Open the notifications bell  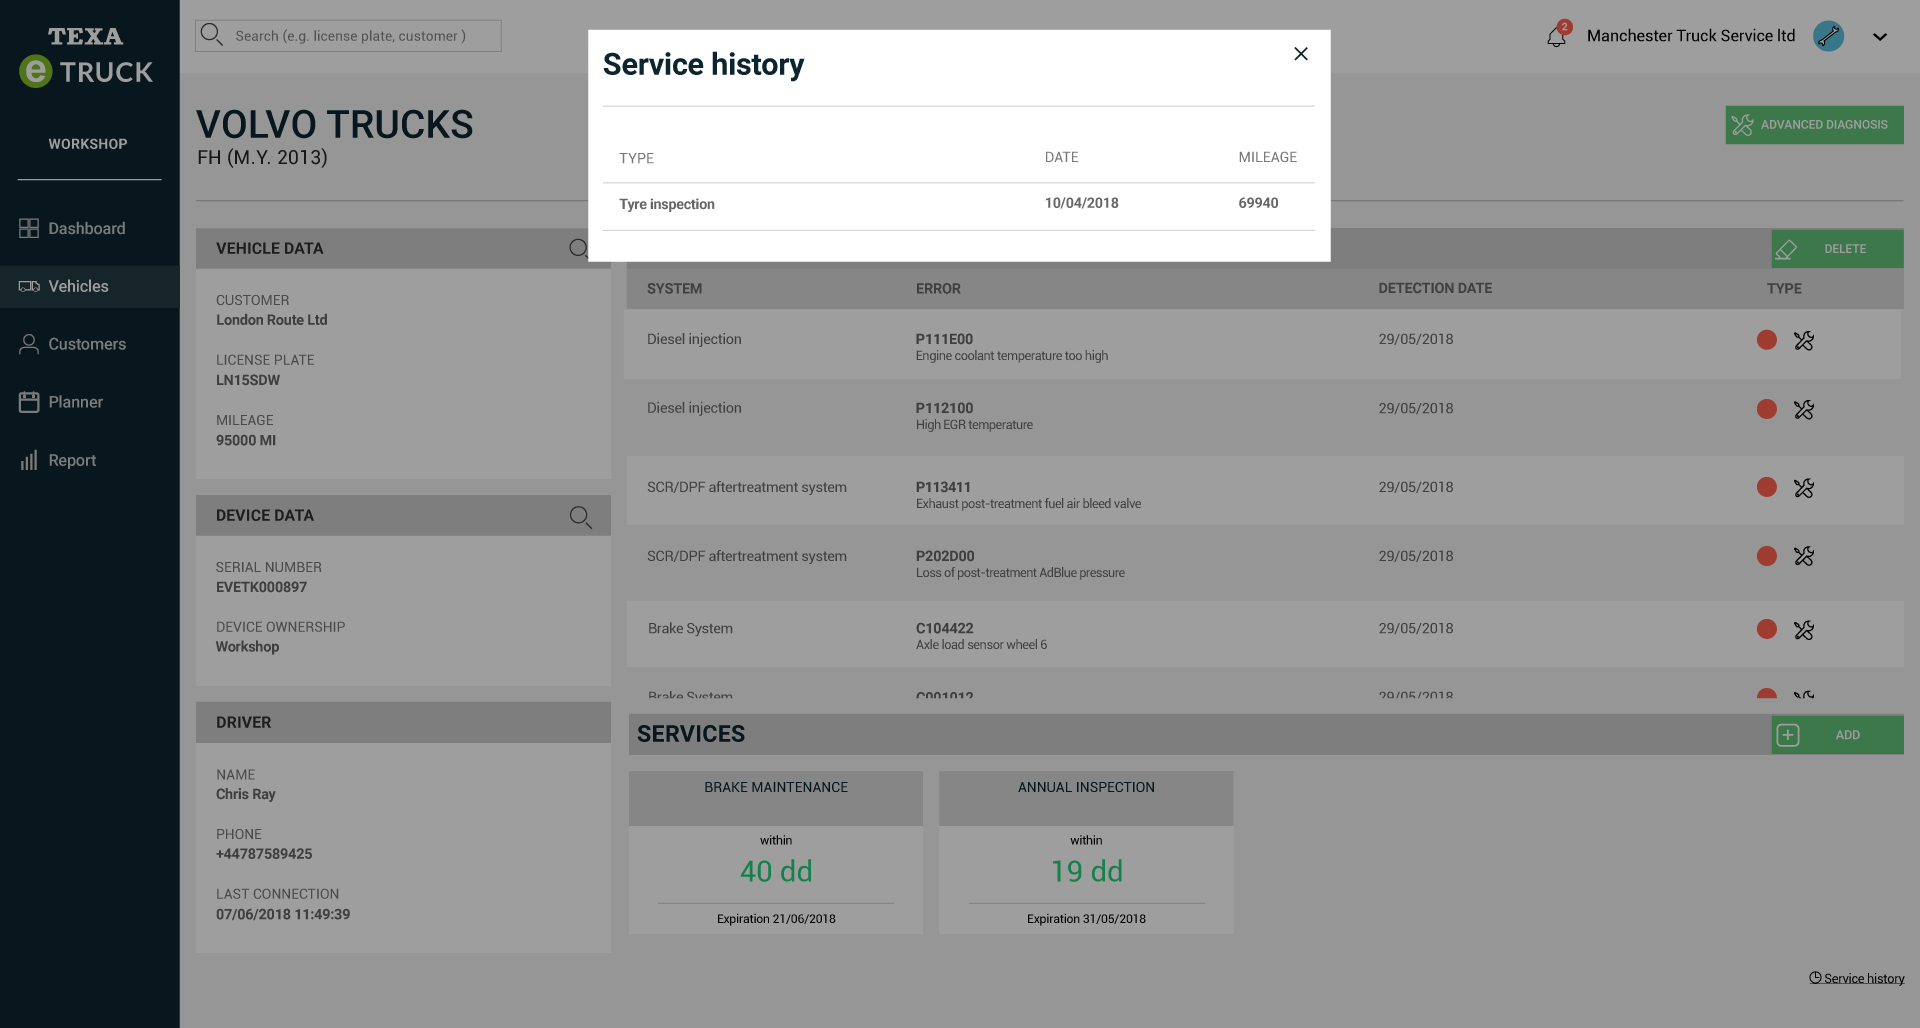[x=1556, y=37]
